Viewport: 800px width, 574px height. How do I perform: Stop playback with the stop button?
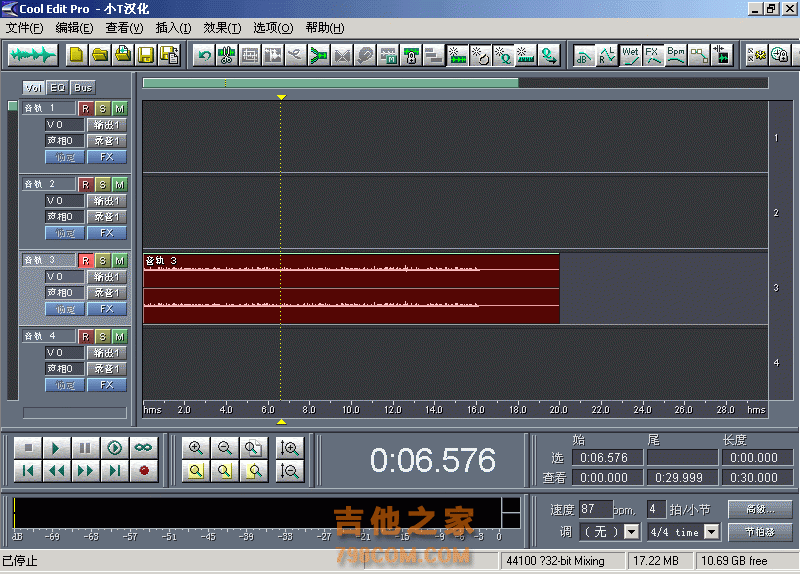click(28, 448)
